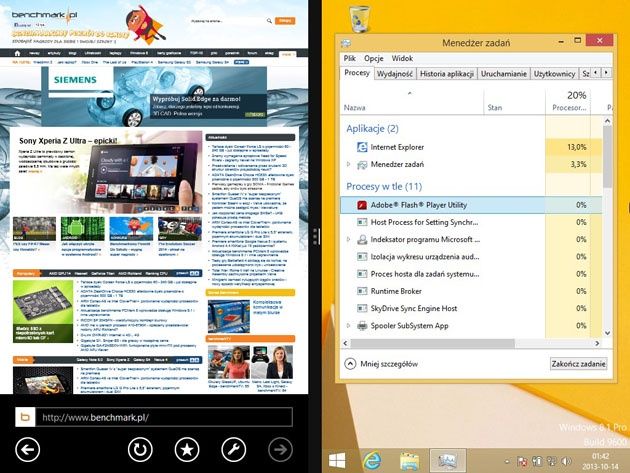Open the Recycle Bin on desktop
630x473 pixels.
(x=360, y=18)
